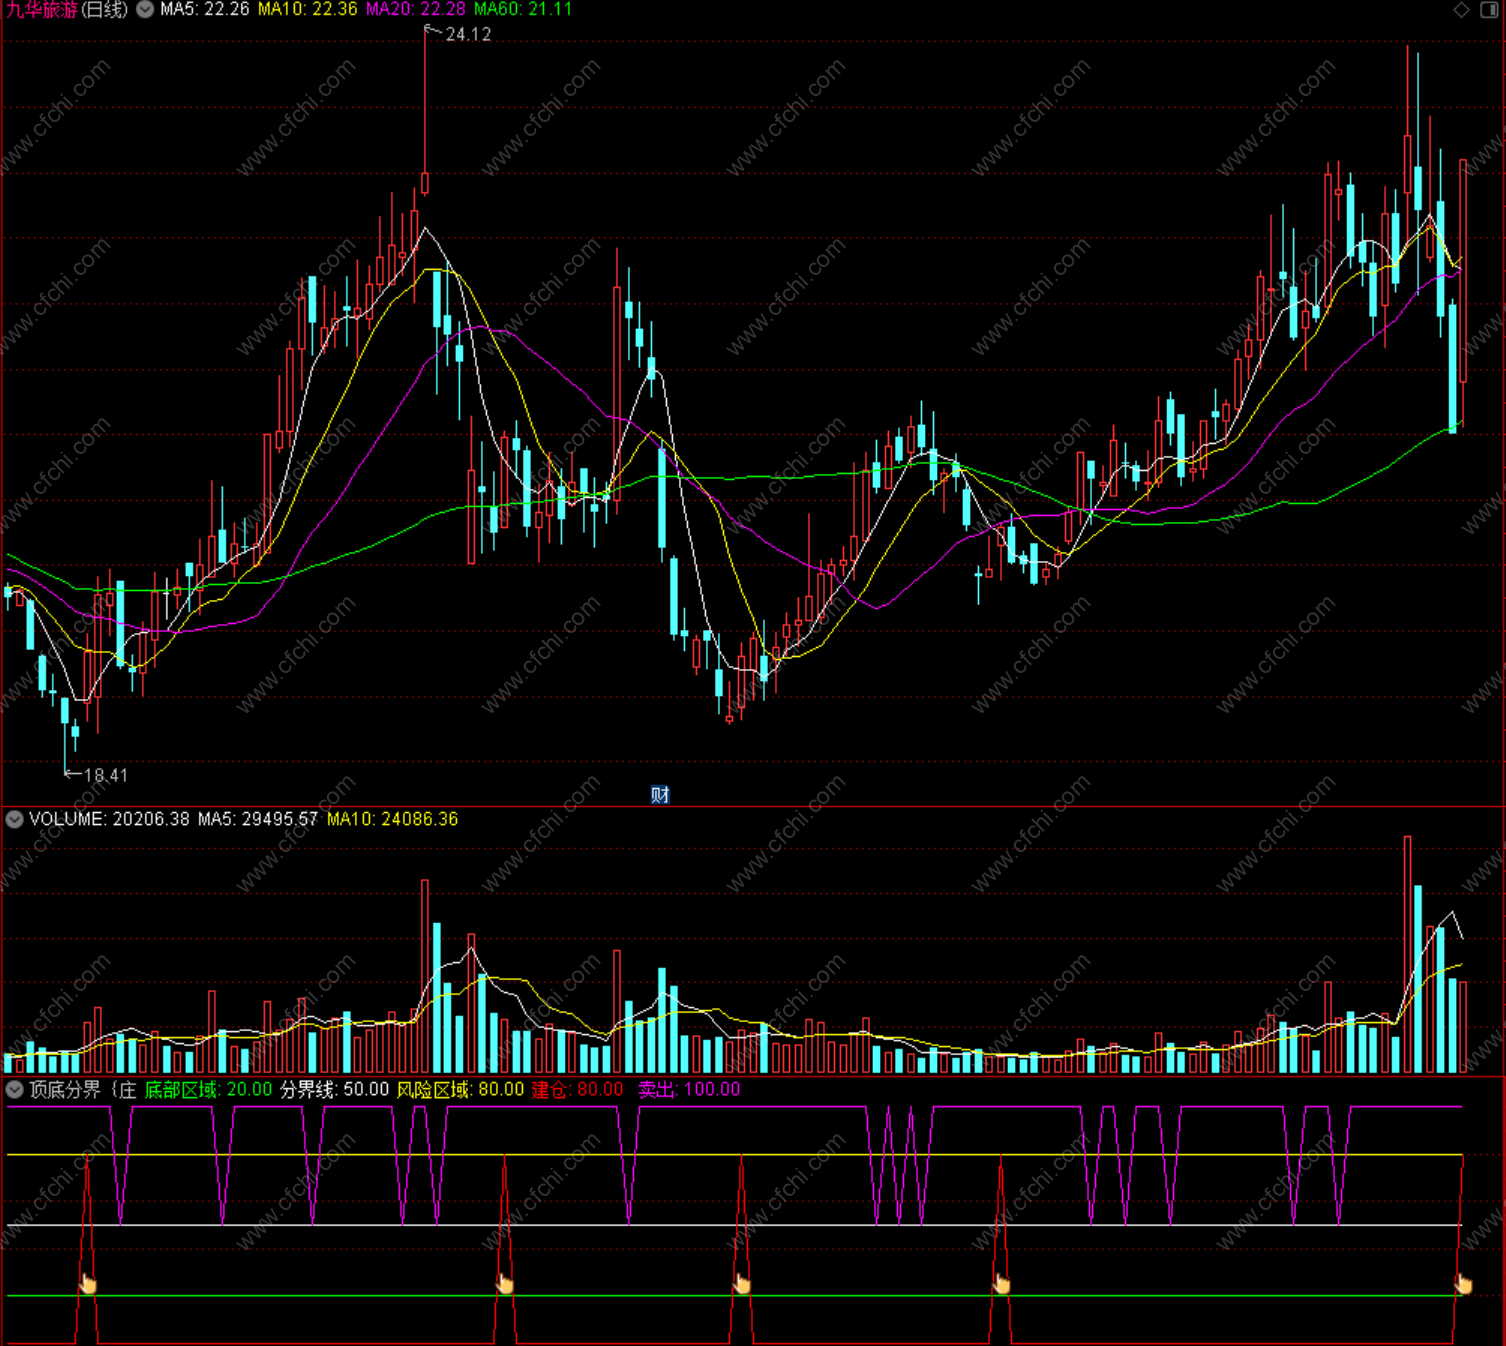Click the tallest red volume bar near right edge
The width and height of the screenshot is (1506, 1346).
tap(1407, 955)
